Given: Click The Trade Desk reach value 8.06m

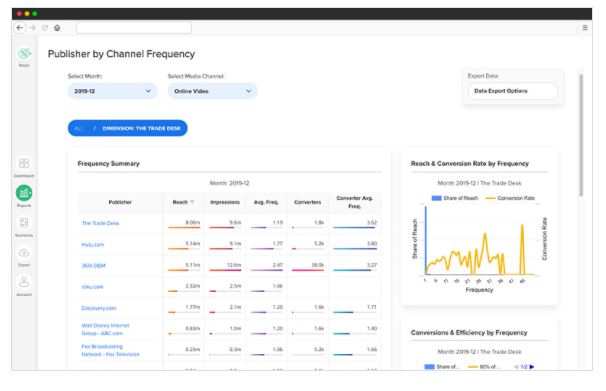Looking at the screenshot, I should tap(192, 223).
